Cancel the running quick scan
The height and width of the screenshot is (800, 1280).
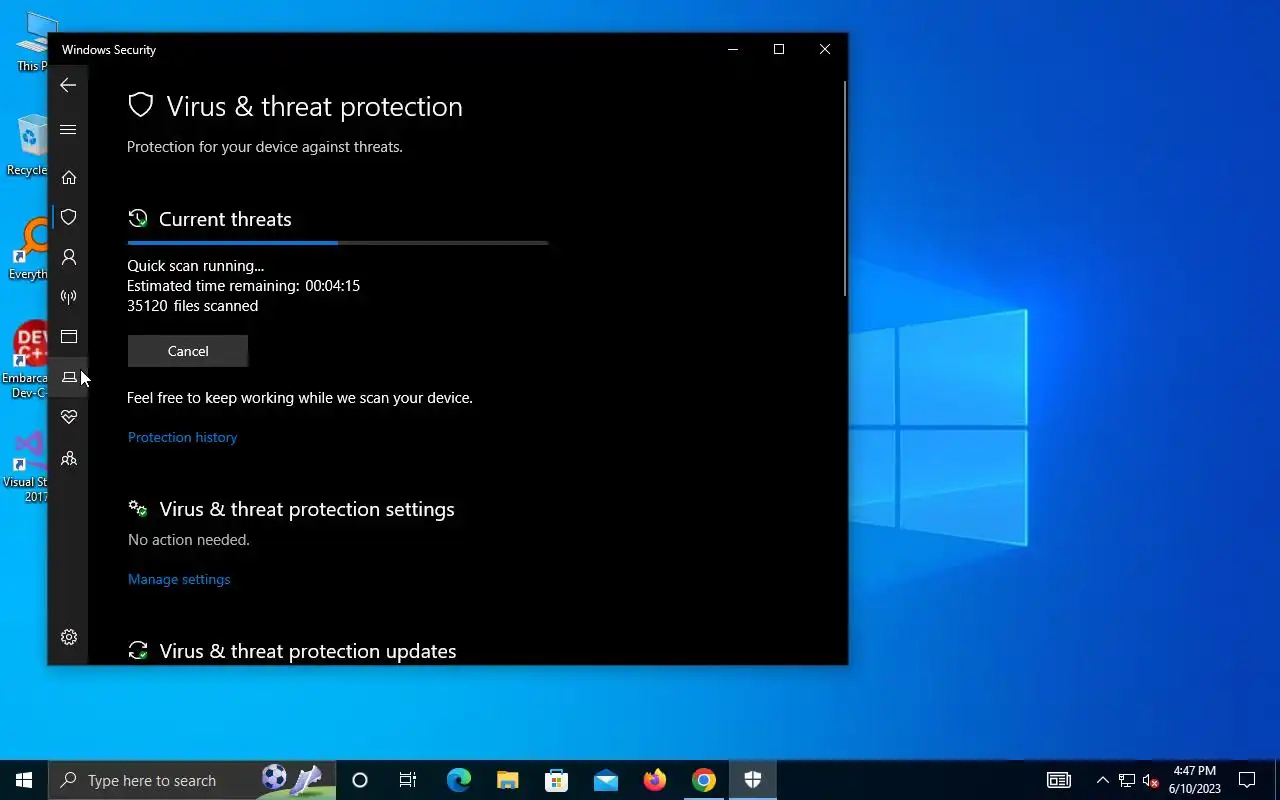[188, 351]
